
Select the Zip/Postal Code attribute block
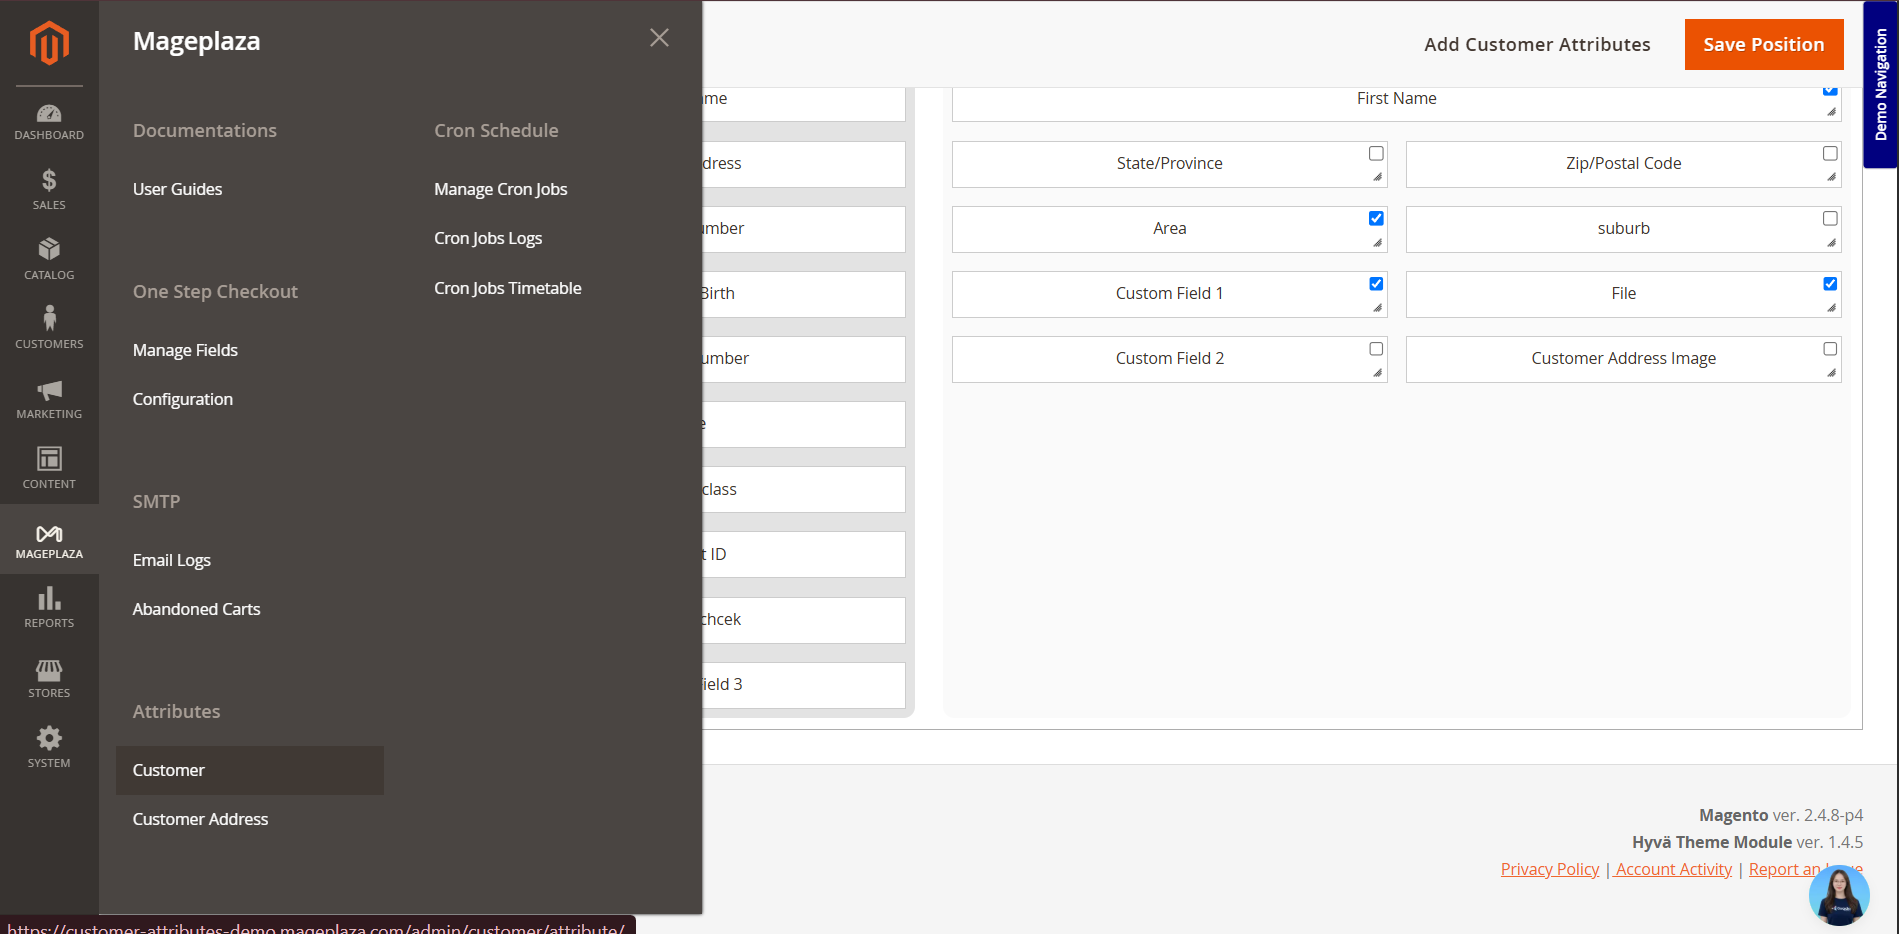pyautogui.click(x=1623, y=164)
